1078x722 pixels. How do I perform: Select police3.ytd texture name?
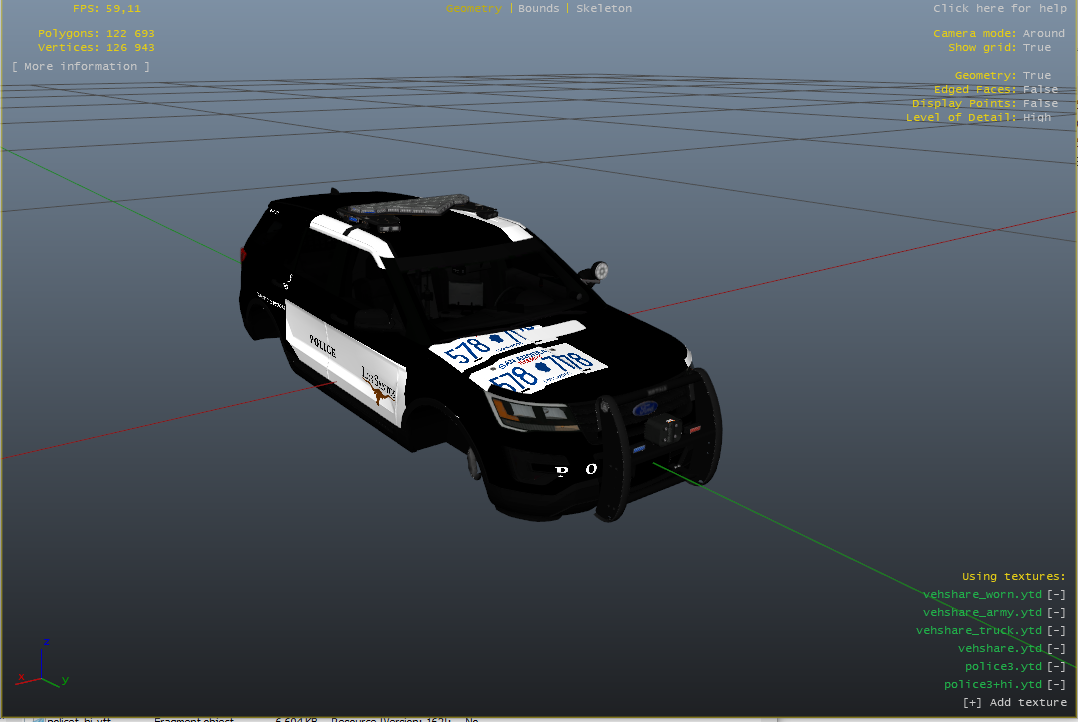[1004, 666]
